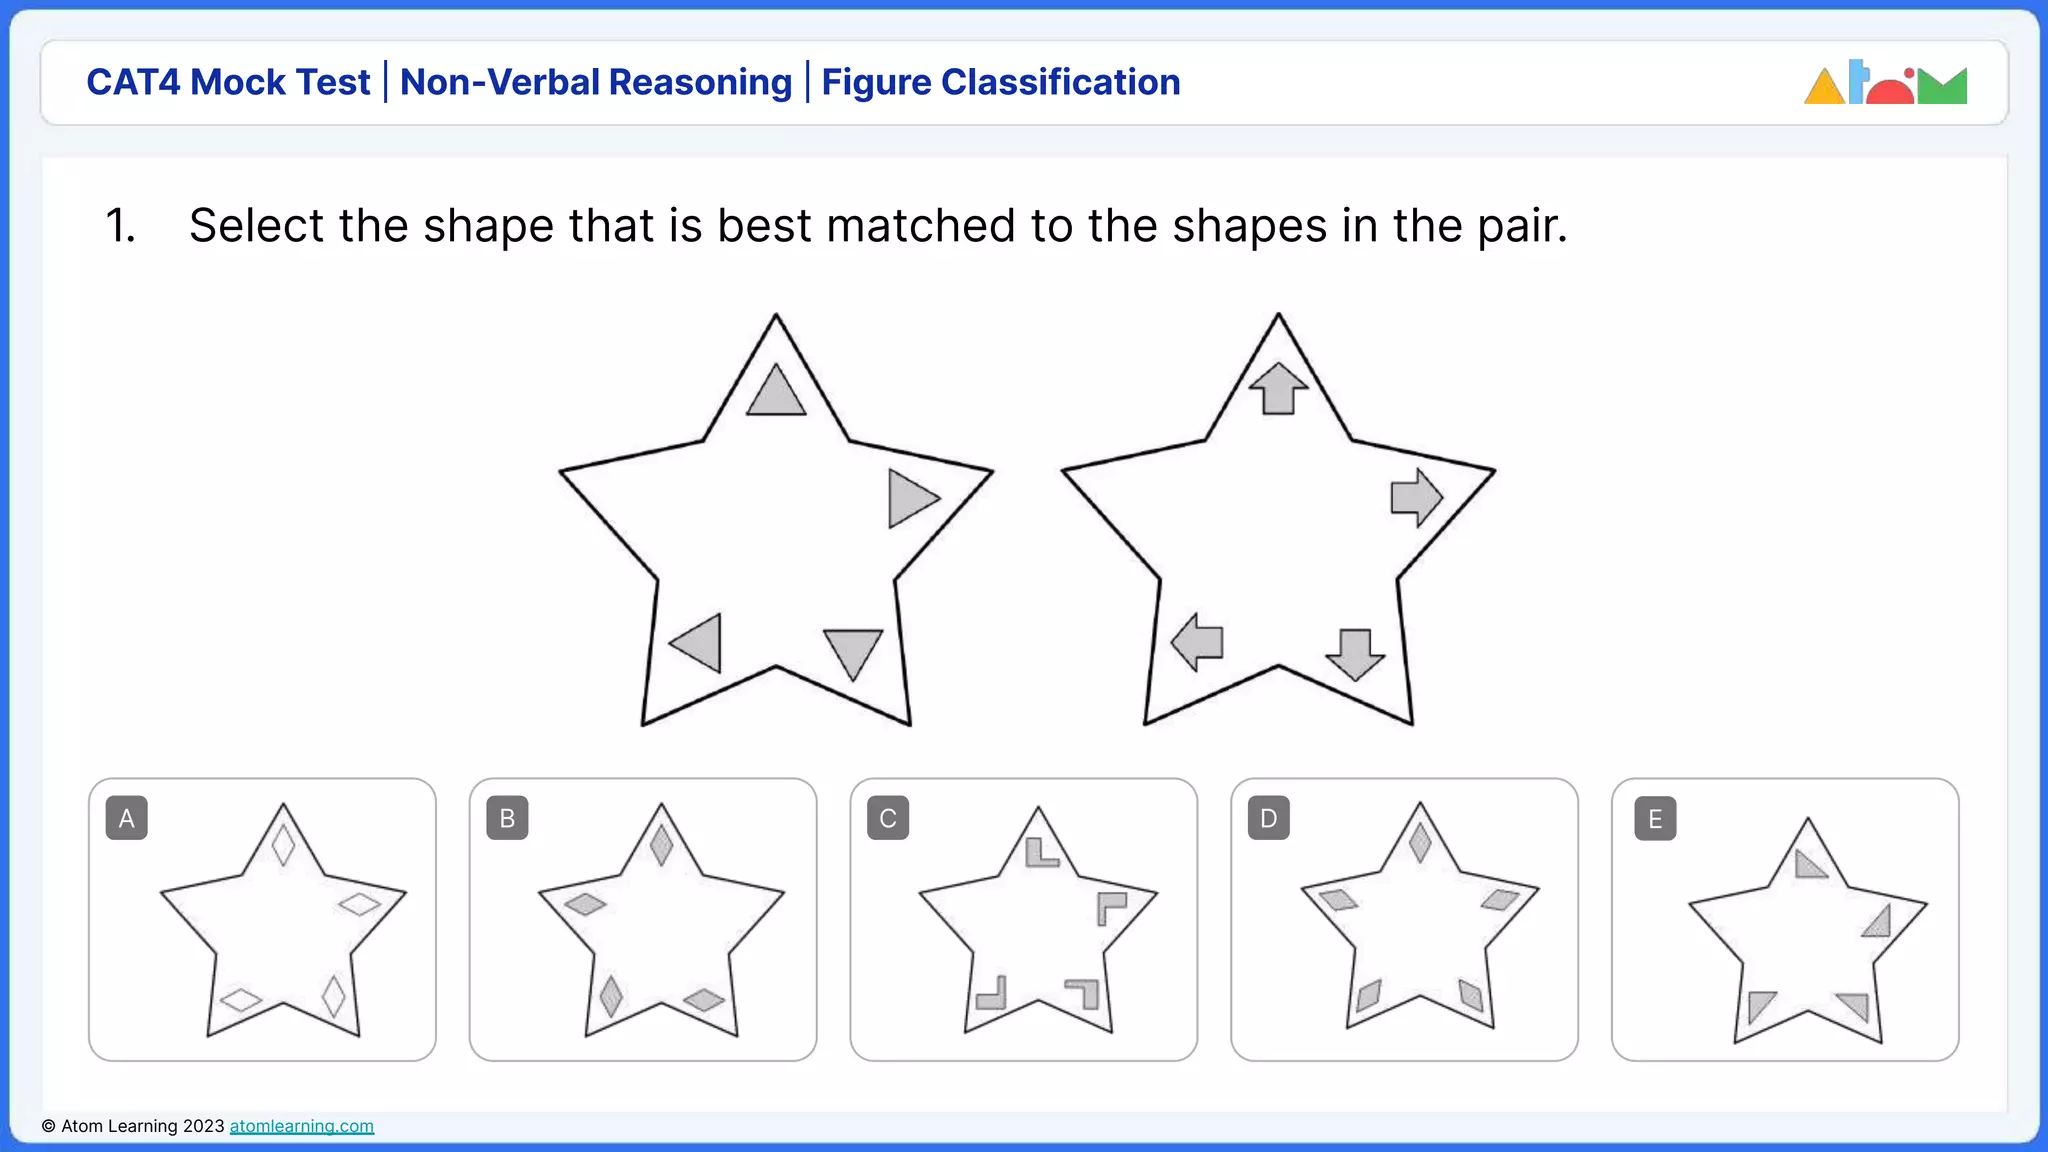Click the letter A label badge
The width and height of the screenshot is (2048, 1152).
coord(127,818)
